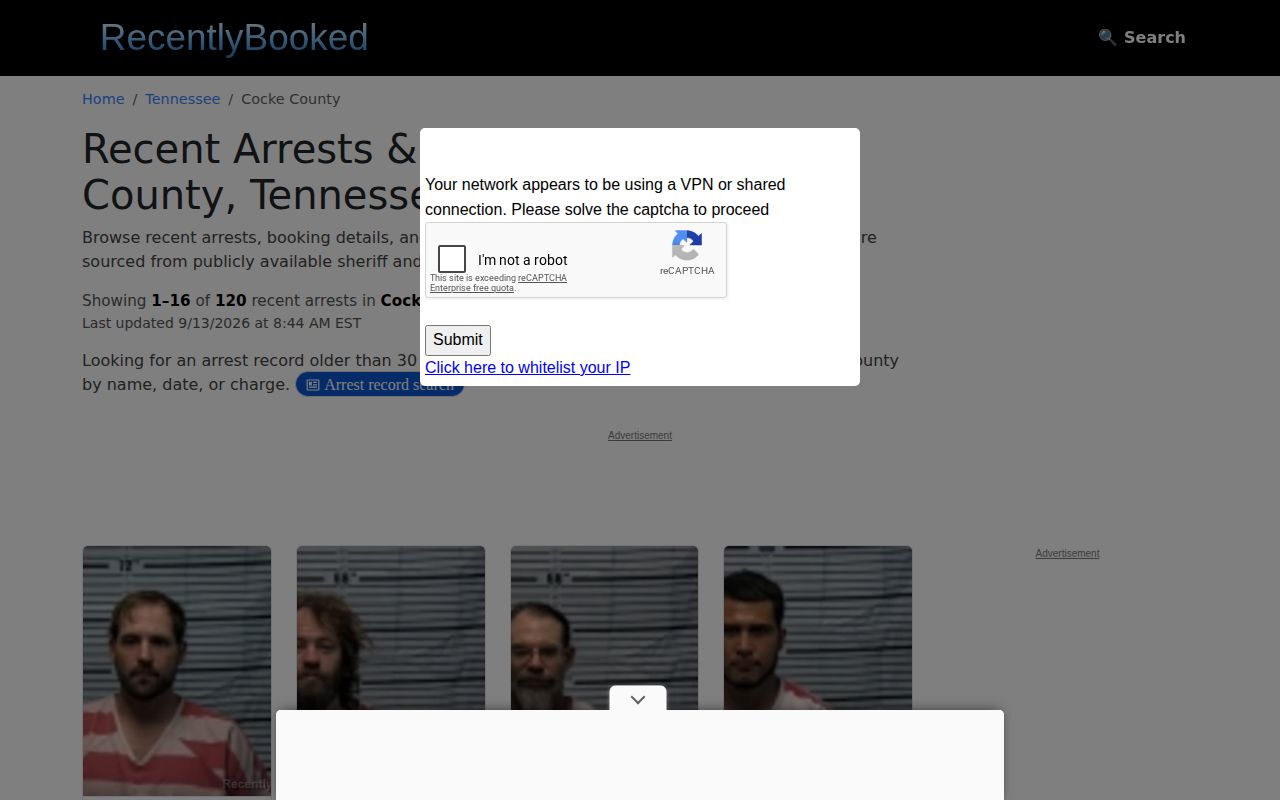Screen dimensions: 1280x800
Task: Open the second mugshot with long-haired man
Action: pos(391,628)
